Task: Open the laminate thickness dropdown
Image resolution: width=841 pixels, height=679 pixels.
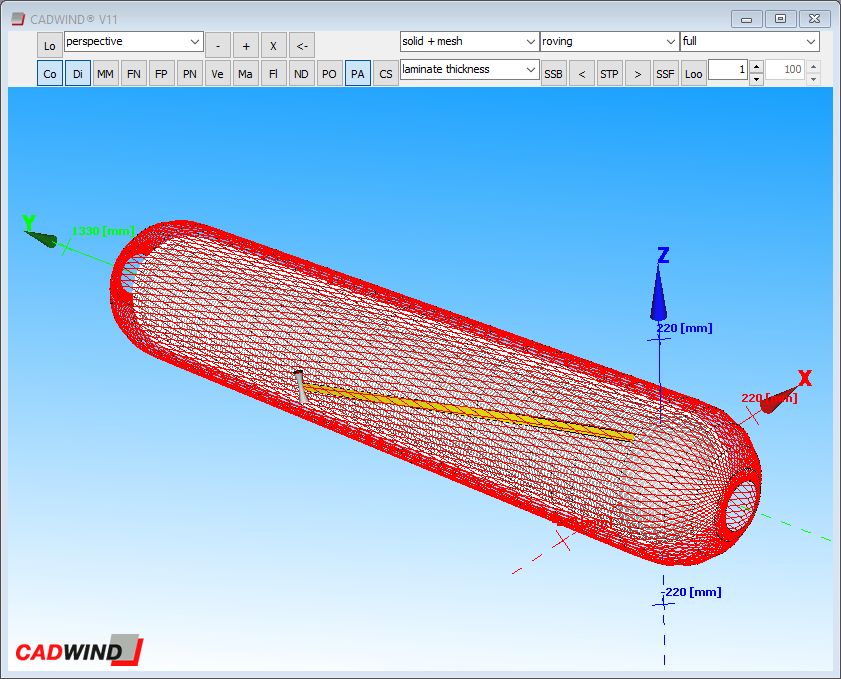Action: coord(469,70)
